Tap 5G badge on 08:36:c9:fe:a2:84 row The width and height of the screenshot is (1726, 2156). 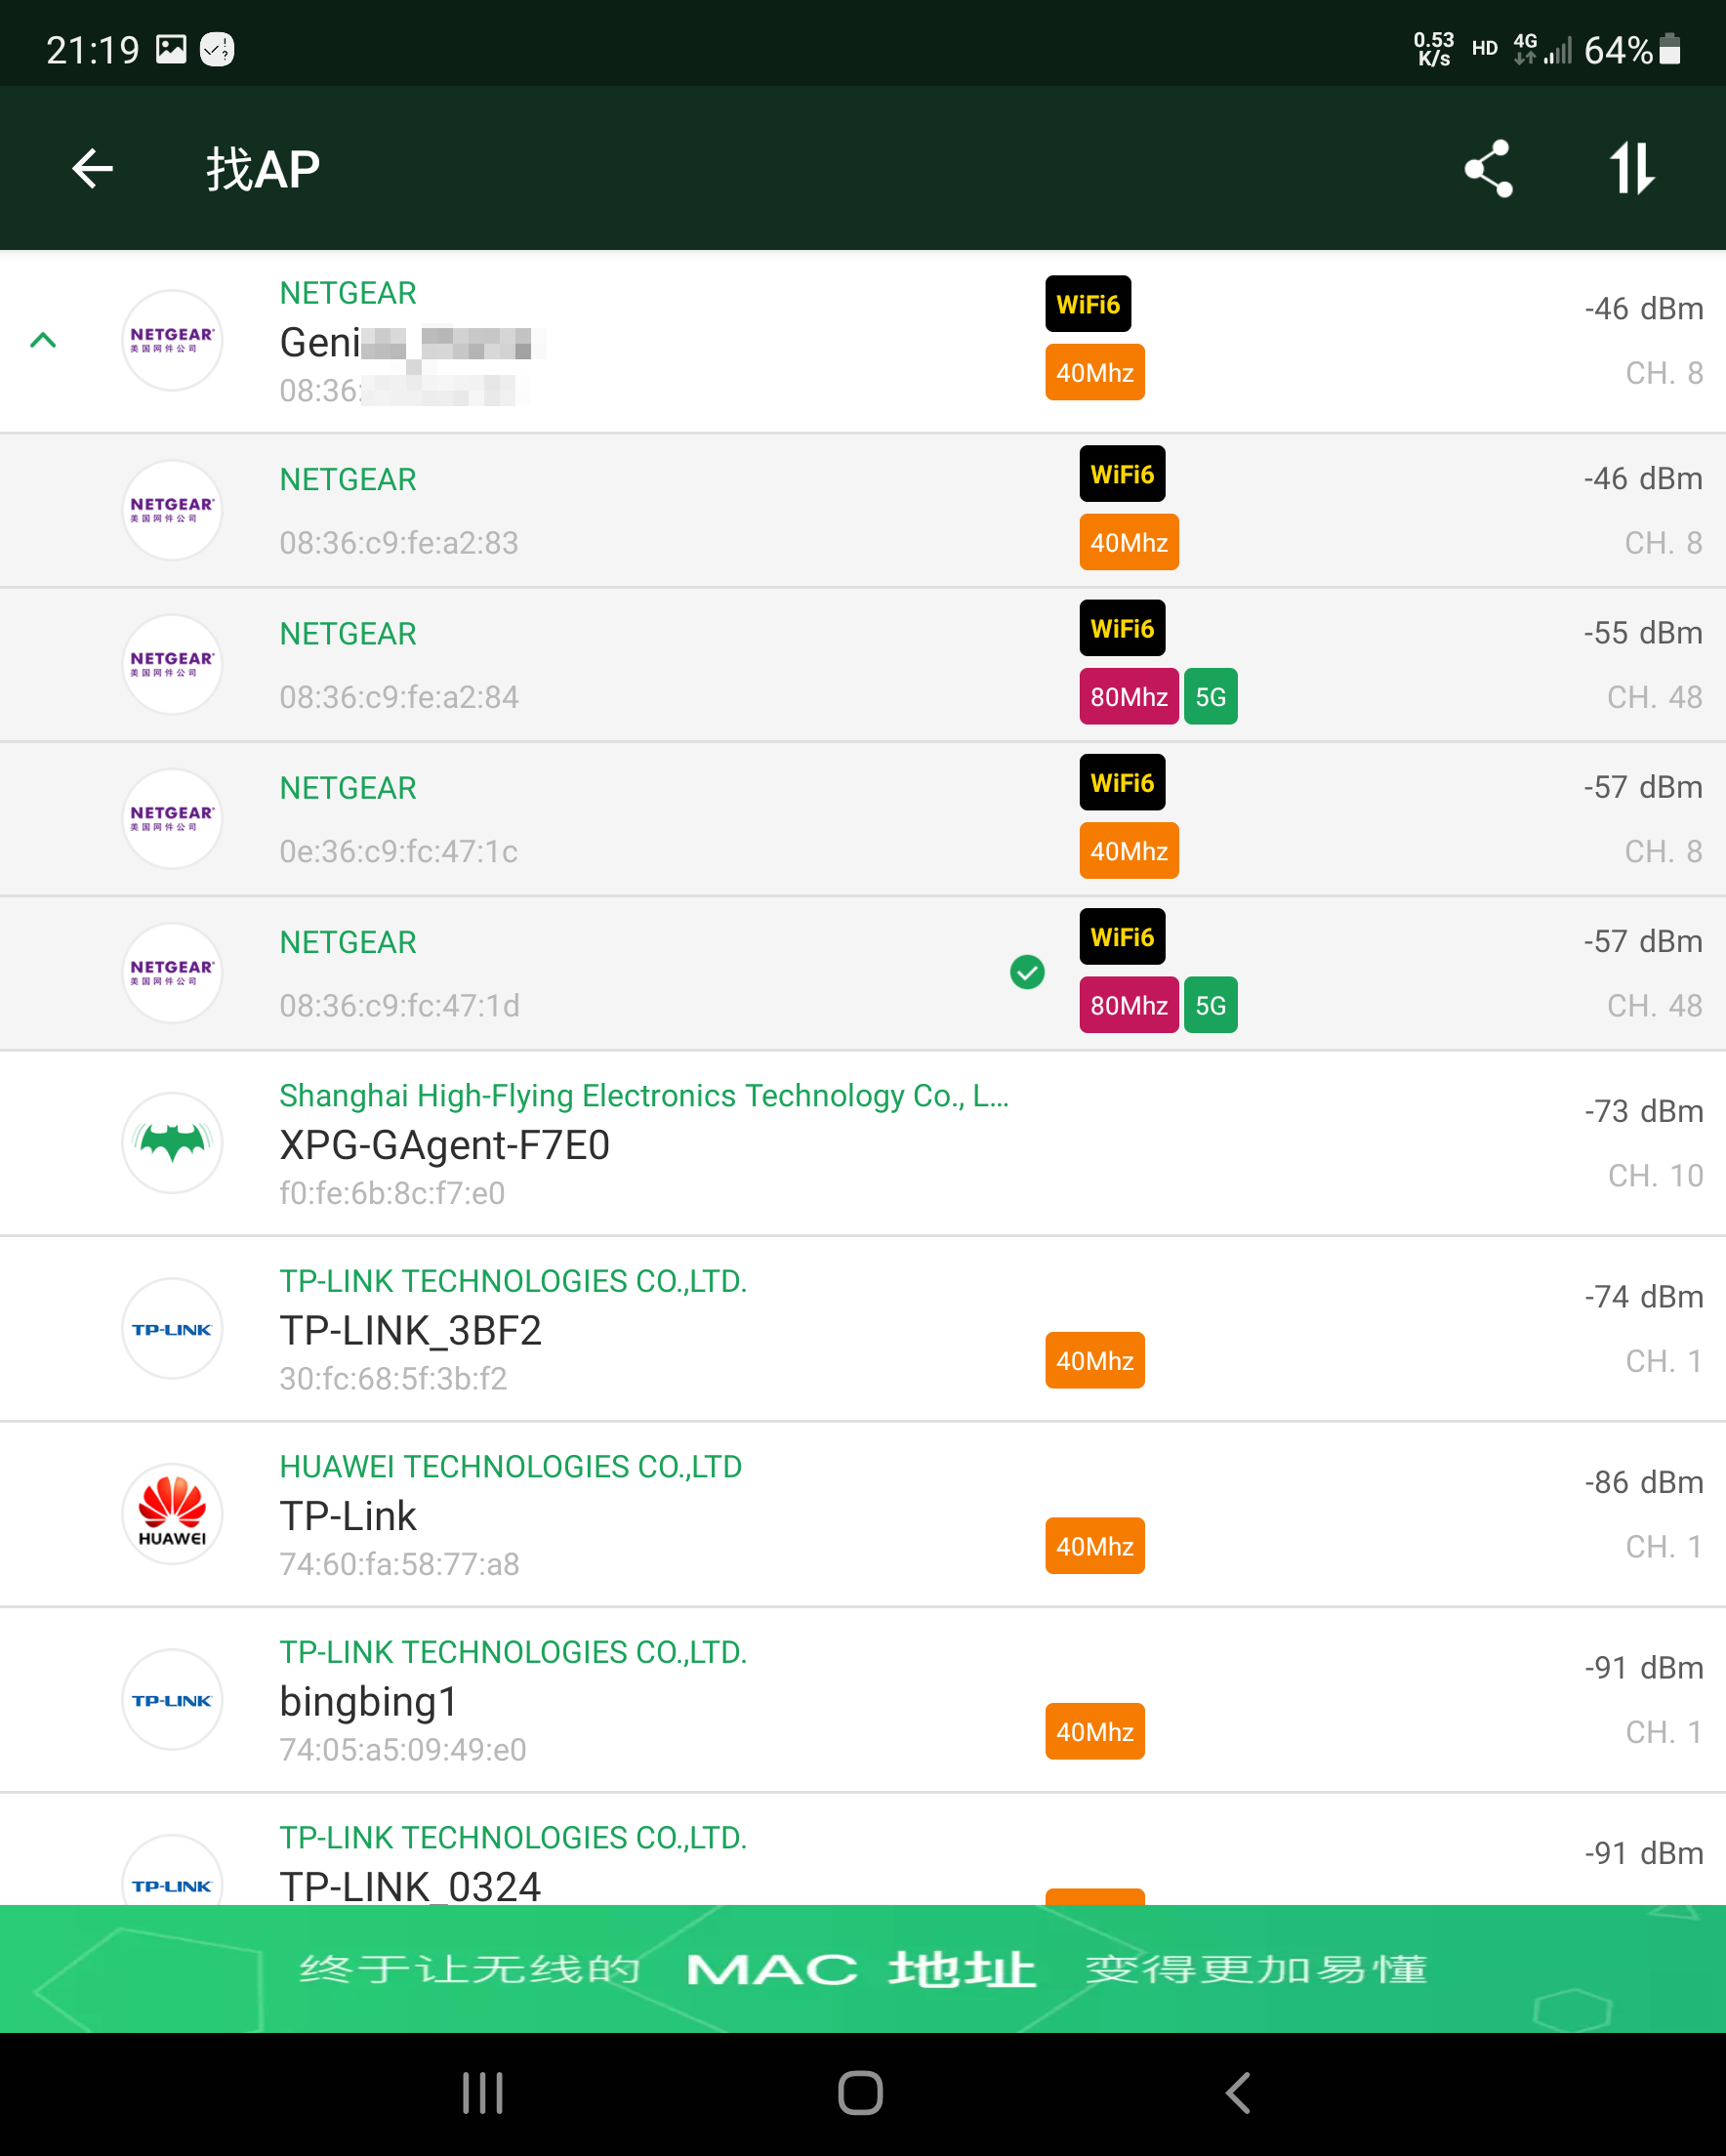1210,696
